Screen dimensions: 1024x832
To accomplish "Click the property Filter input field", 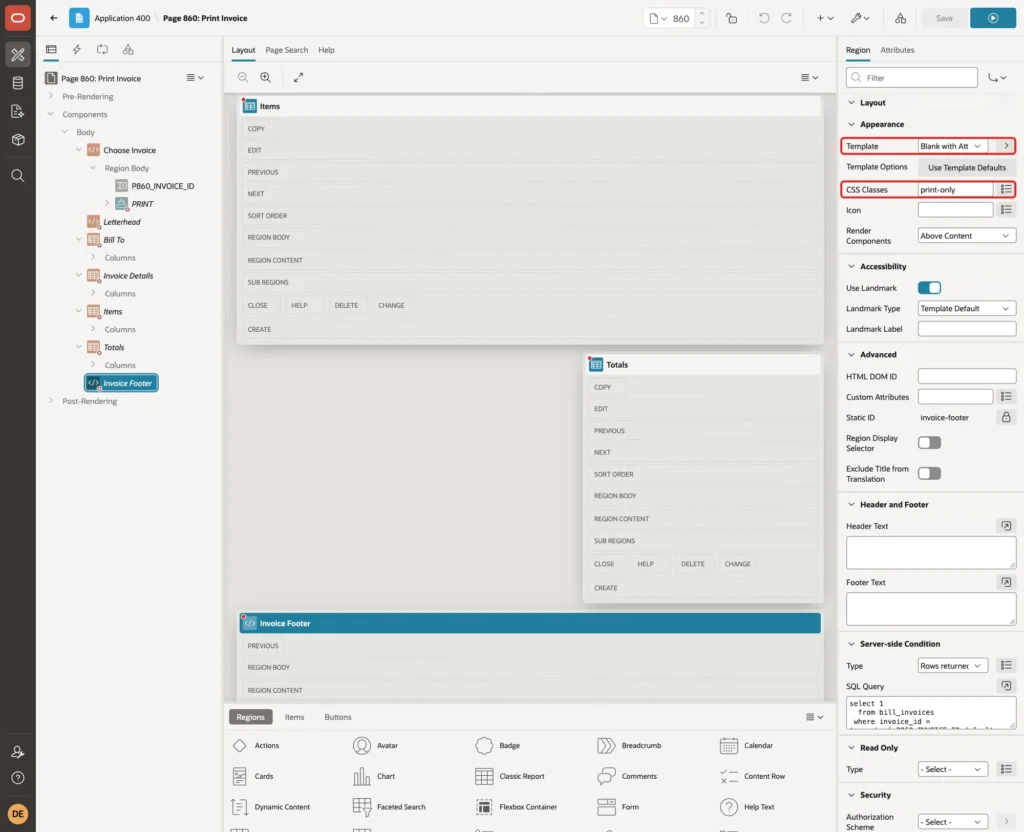I will point(912,78).
